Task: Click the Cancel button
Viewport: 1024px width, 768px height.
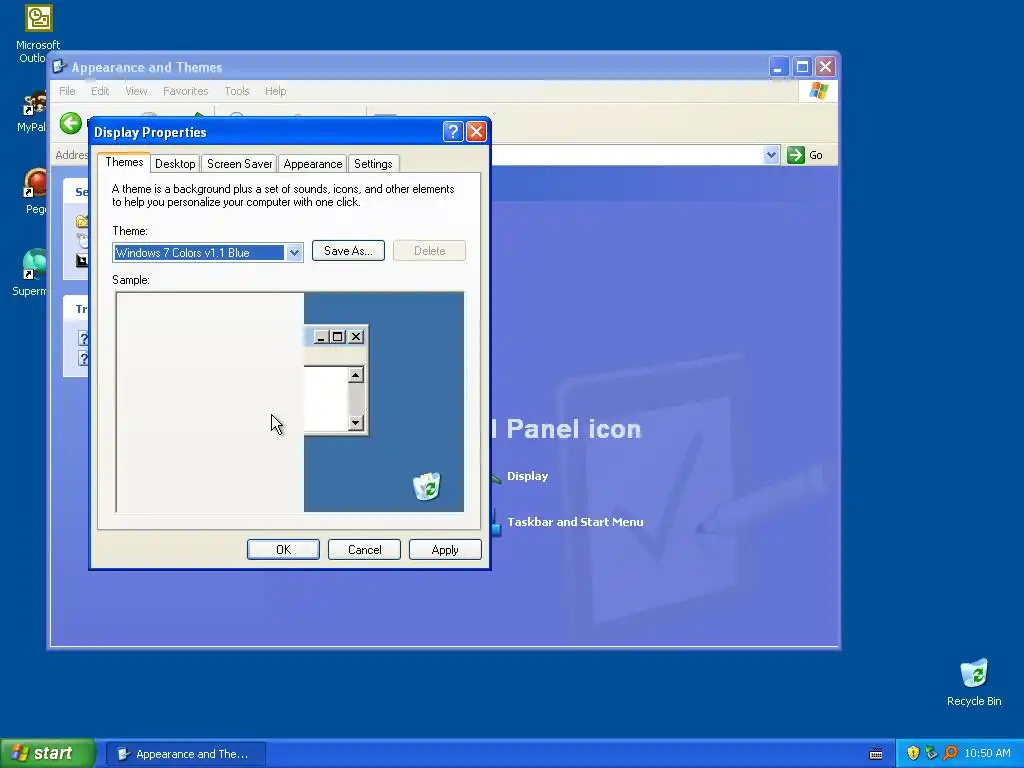Action: click(x=364, y=550)
